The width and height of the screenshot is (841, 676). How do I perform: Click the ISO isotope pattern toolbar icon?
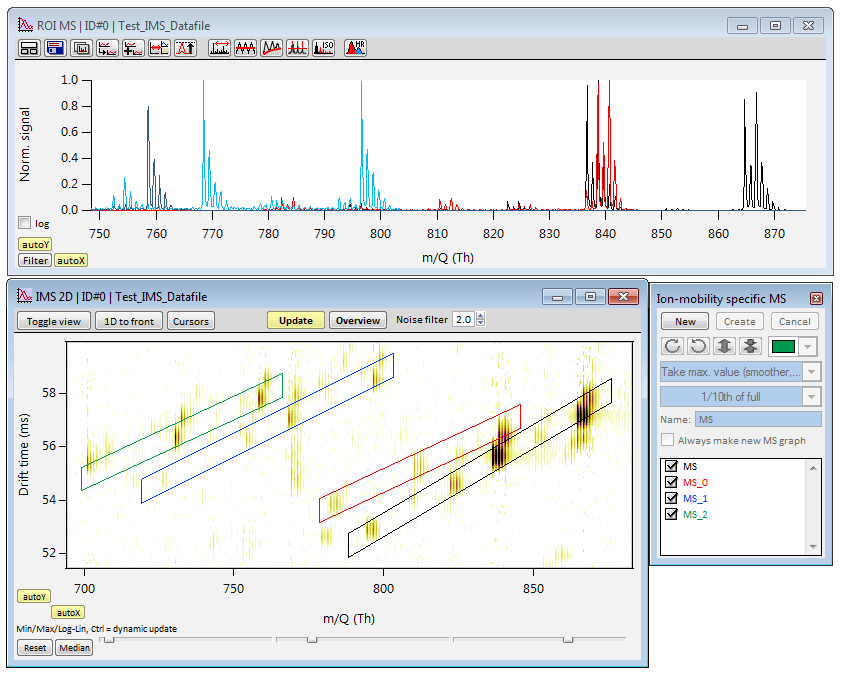323,48
